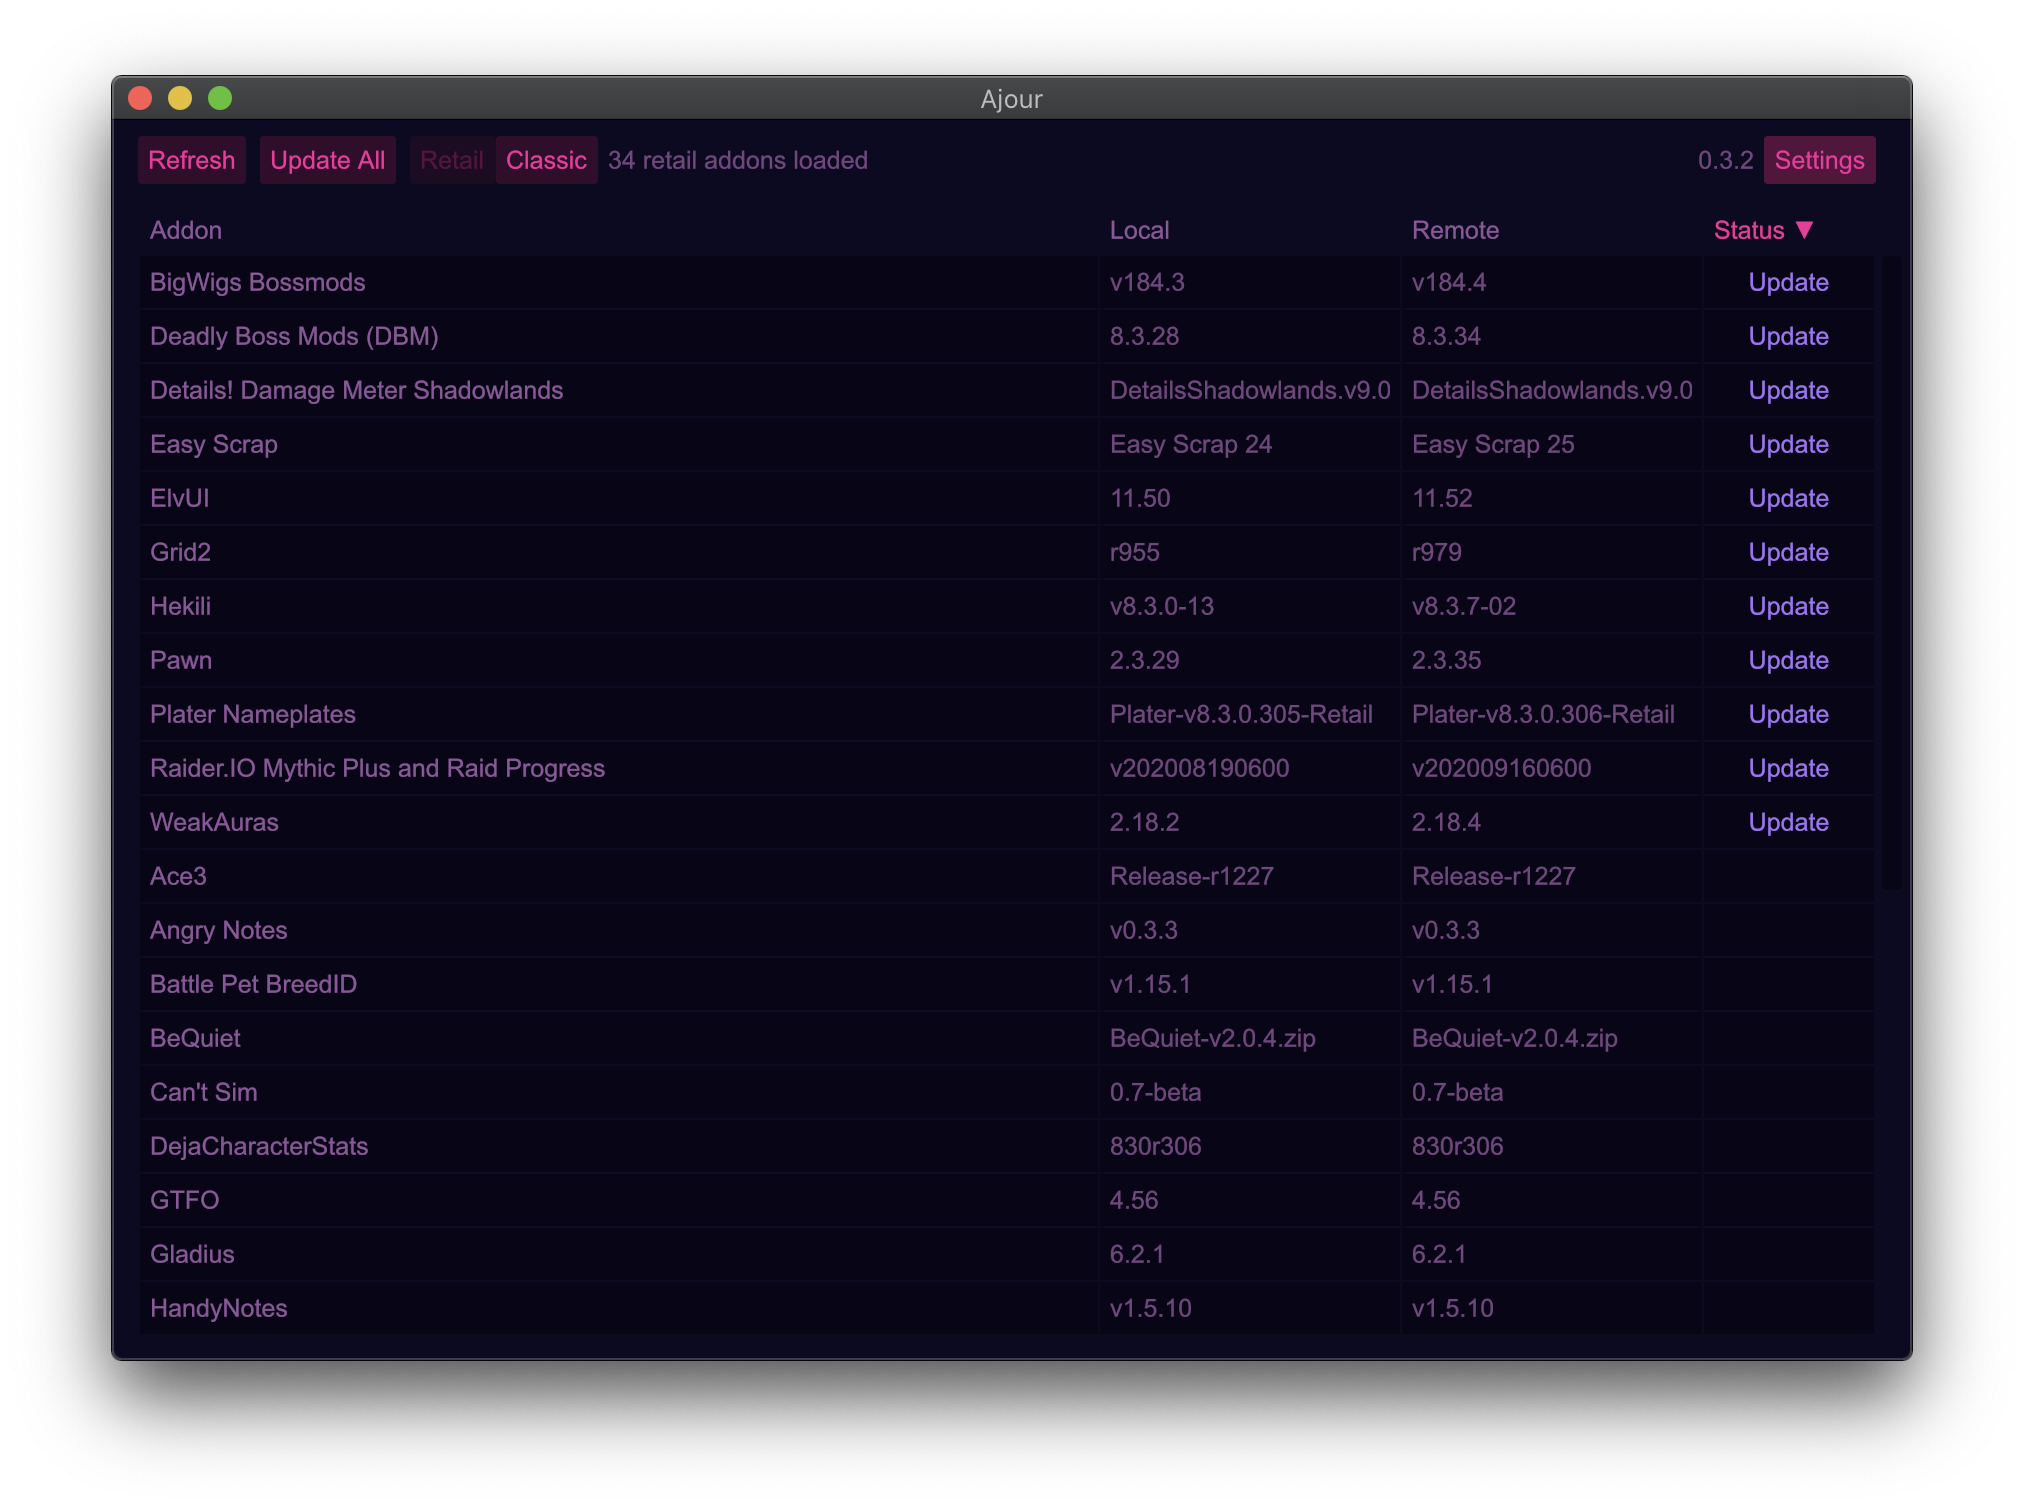Viewport: 2024px width, 1508px height.
Task: Switch to the Retail tab
Action: (451, 160)
